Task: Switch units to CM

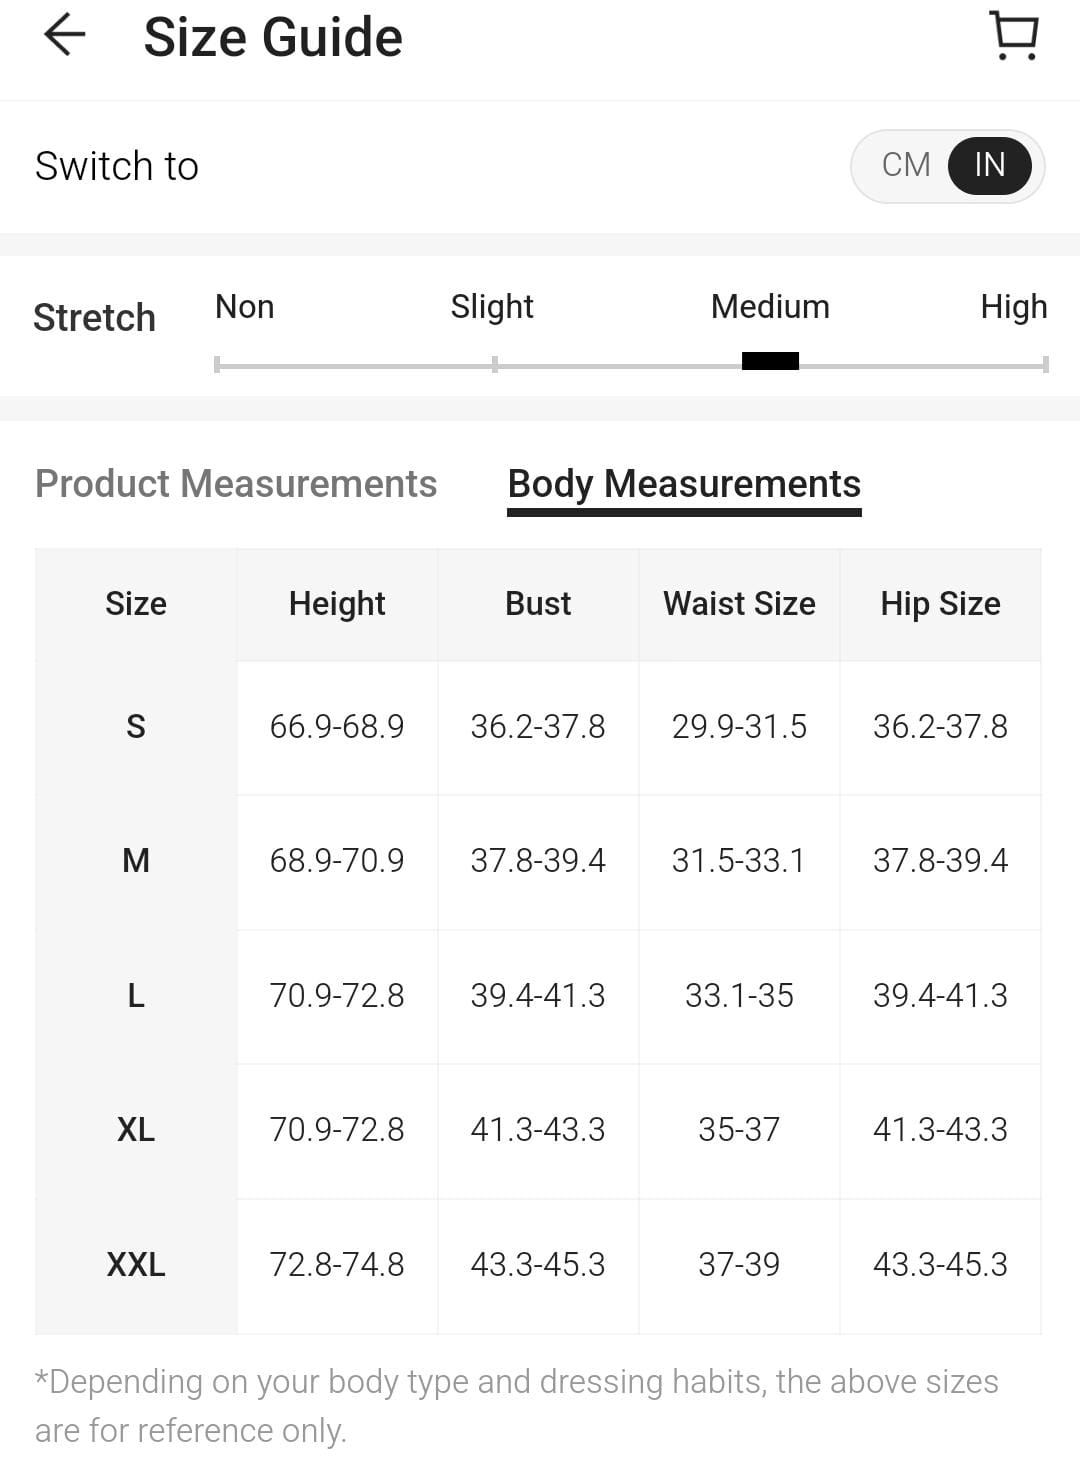Action: pos(906,165)
